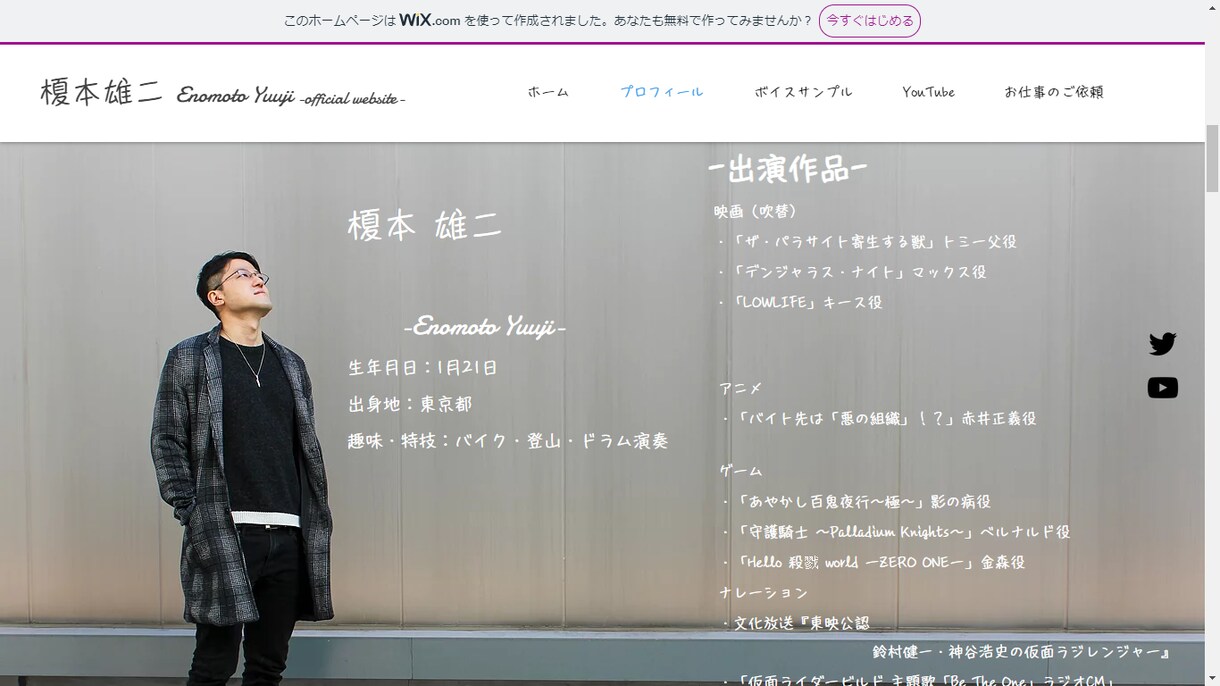
Task: Click the ザ・パラサイト寄生する獣 credit line
Action: pos(867,242)
